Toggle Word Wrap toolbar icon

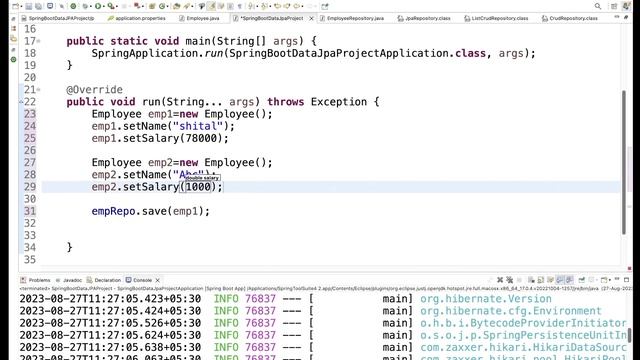tap(221, 7)
